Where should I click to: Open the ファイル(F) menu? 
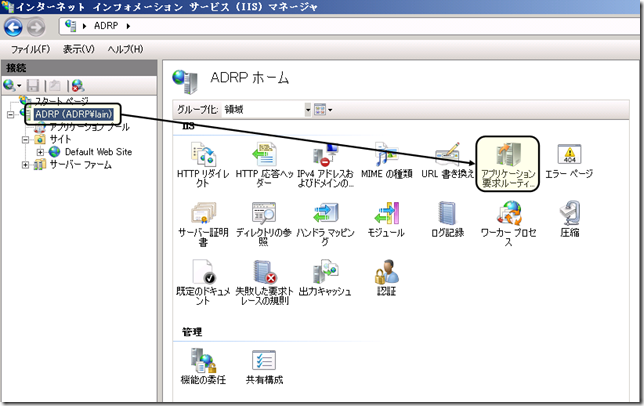pos(30,49)
